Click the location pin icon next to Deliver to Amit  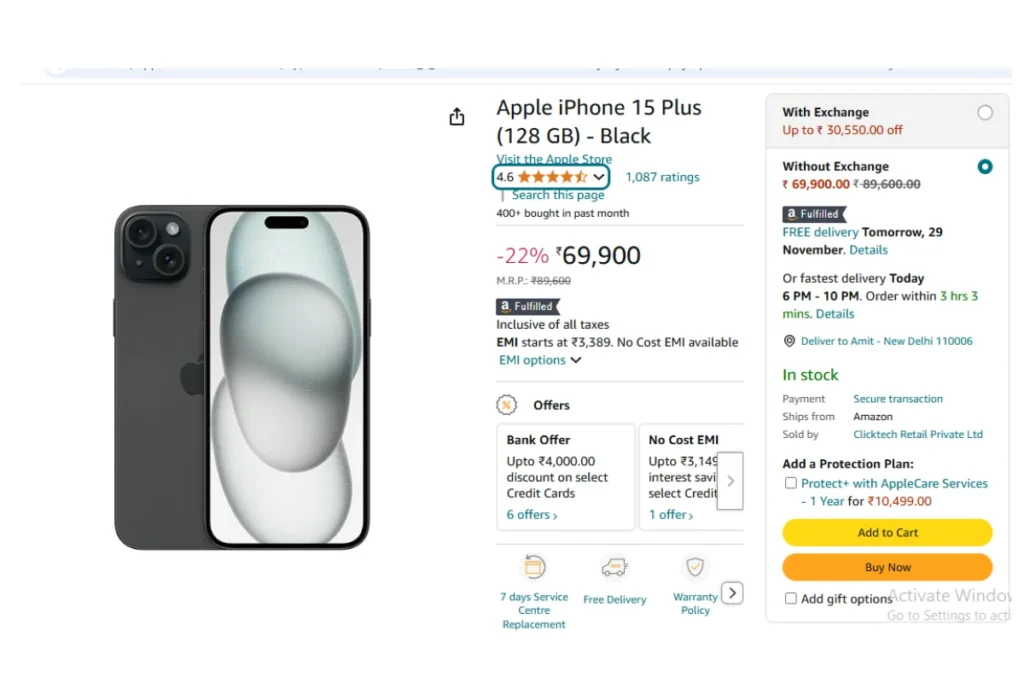(789, 341)
